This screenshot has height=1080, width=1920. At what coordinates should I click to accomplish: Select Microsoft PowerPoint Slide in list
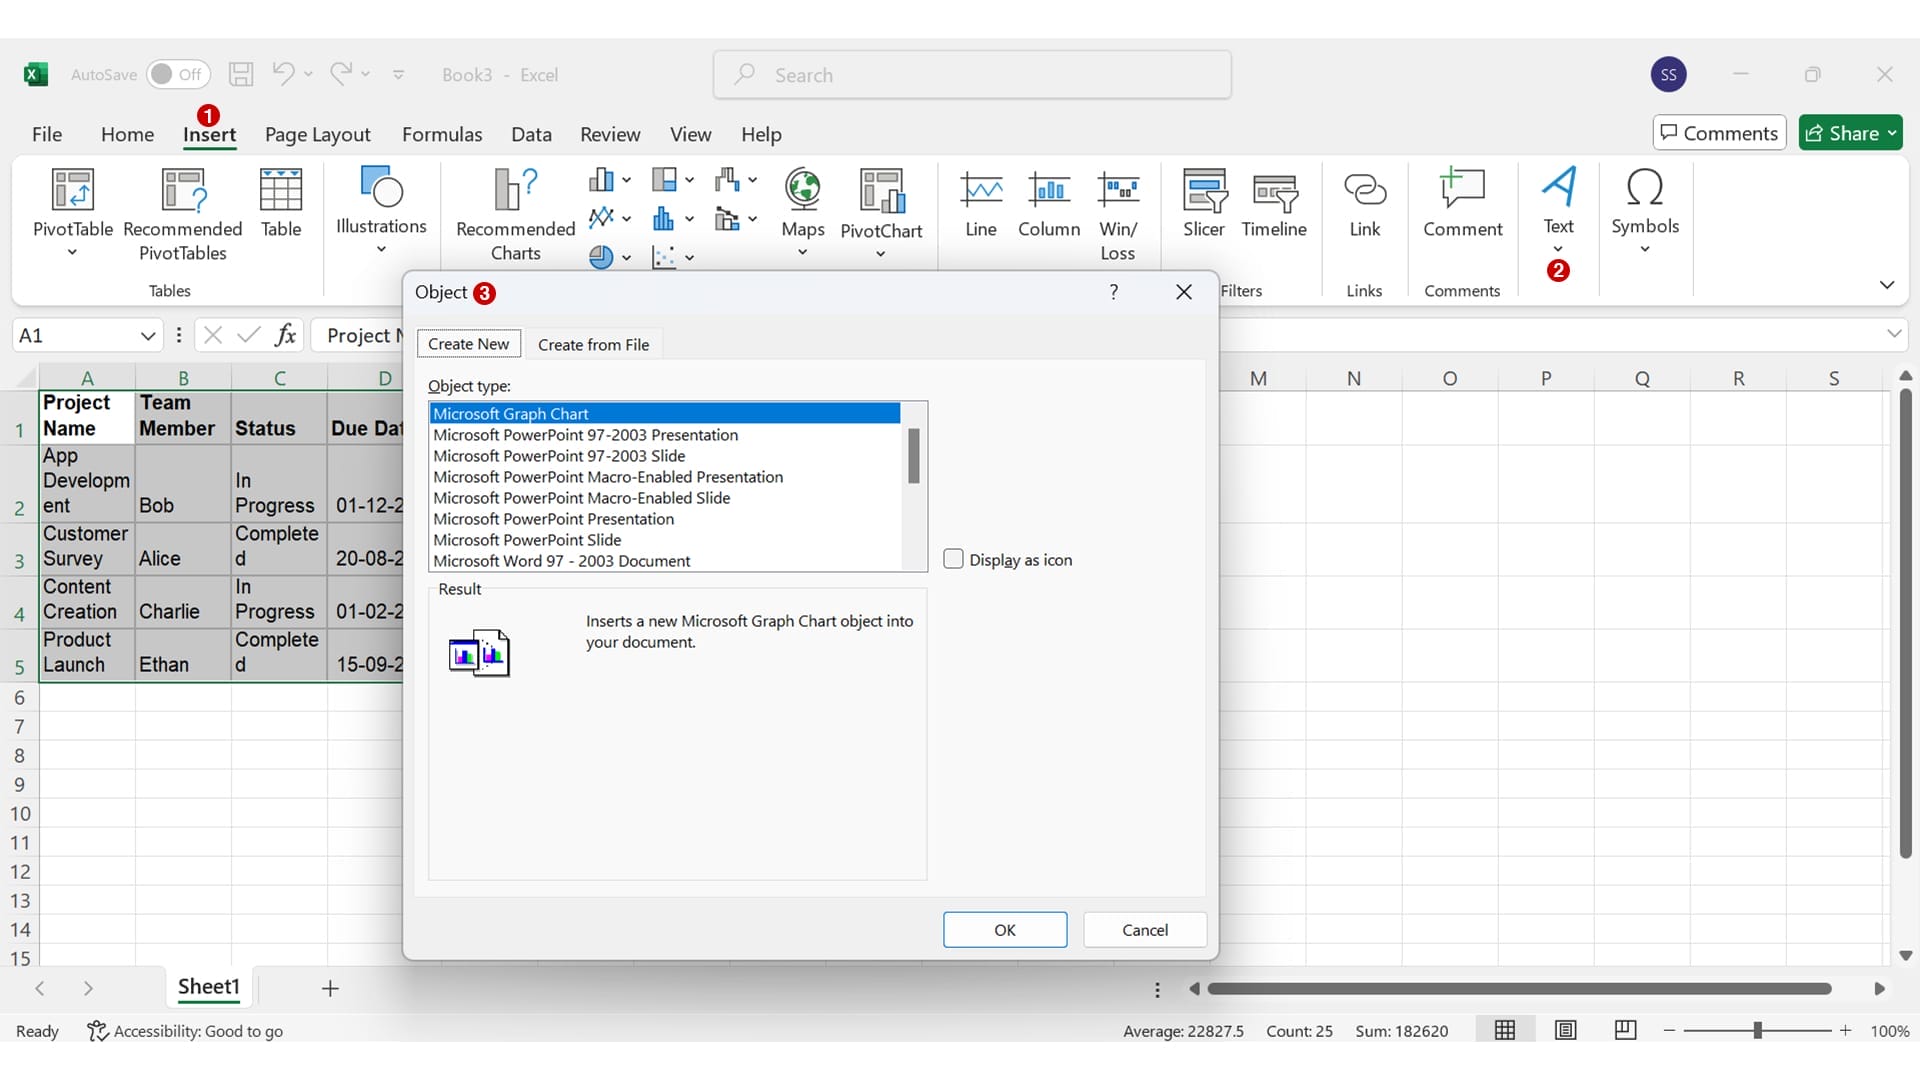(665, 540)
